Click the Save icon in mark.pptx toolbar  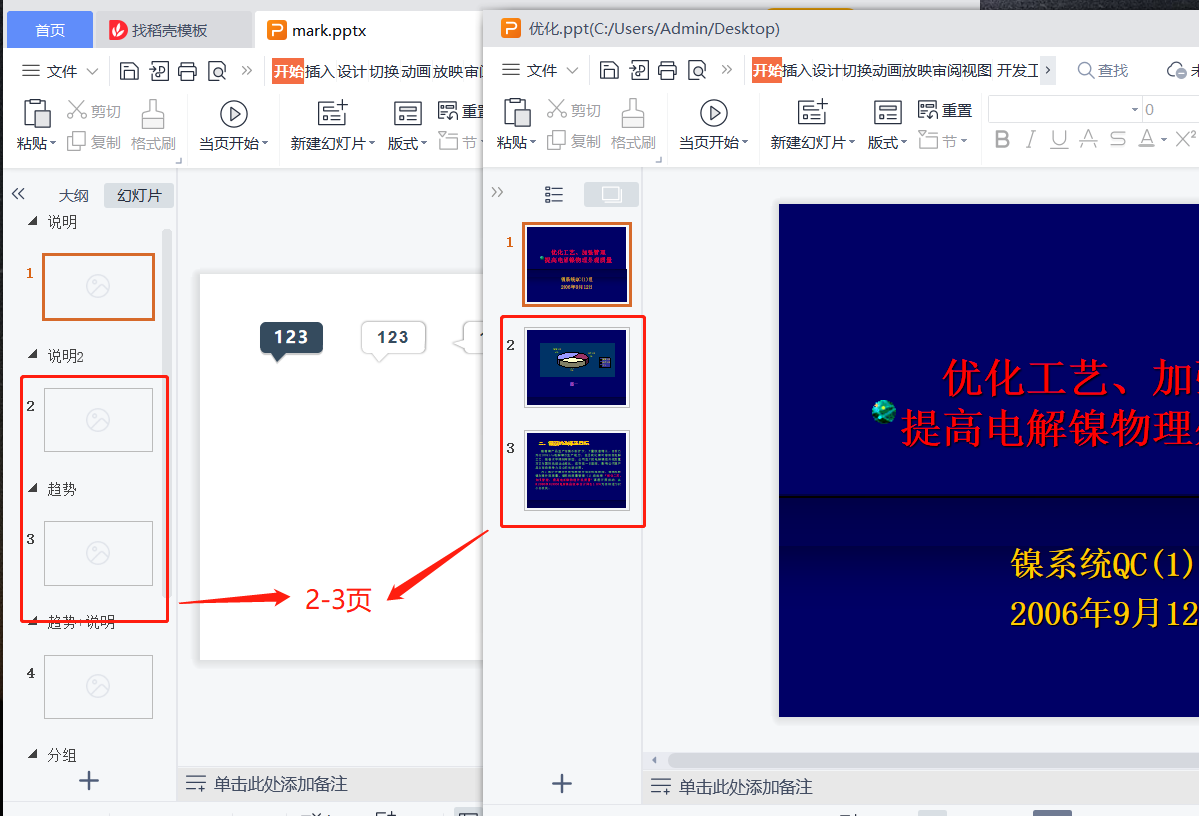(130, 70)
